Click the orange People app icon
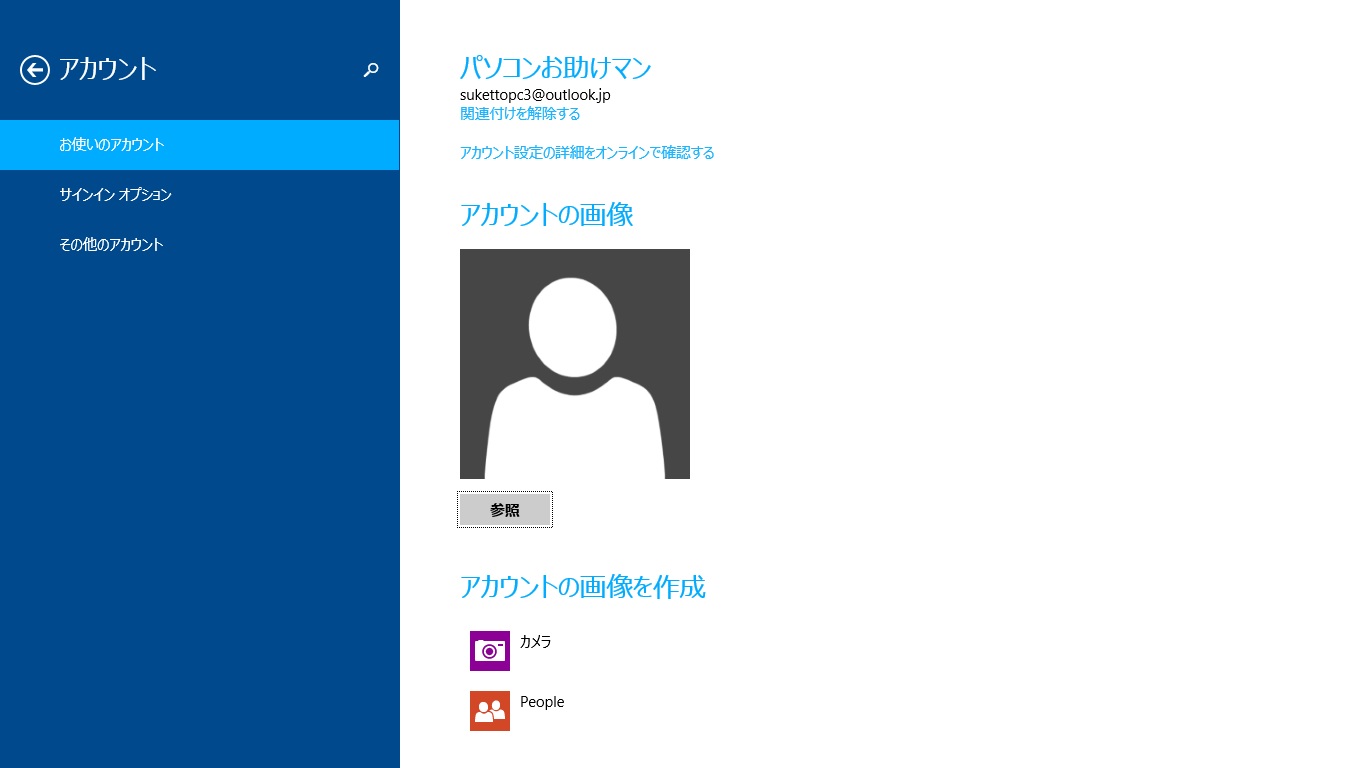Image resolution: width=1366 pixels, height=768 pixels. [490, 710]
